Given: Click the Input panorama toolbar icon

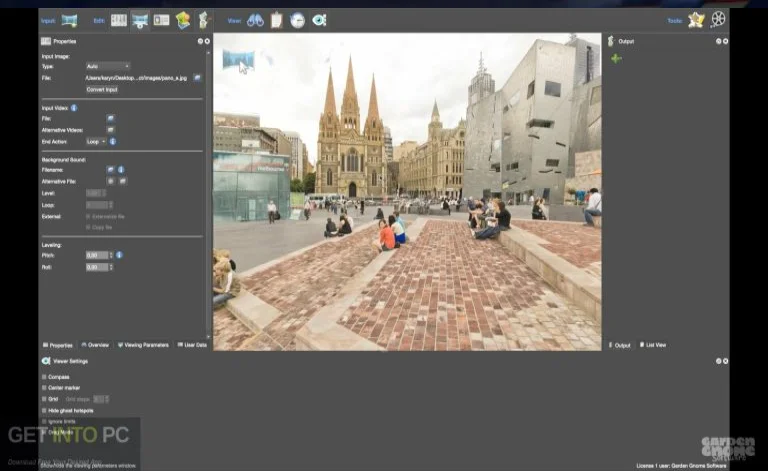Looking at the screenshot, I should pos(70,21).
